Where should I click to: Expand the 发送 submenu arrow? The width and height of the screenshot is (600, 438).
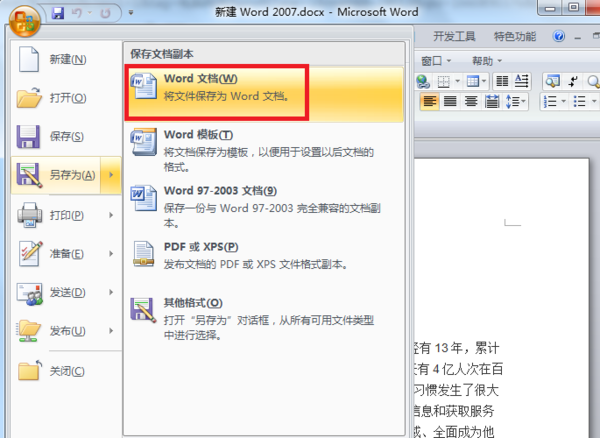pos(111,292)
